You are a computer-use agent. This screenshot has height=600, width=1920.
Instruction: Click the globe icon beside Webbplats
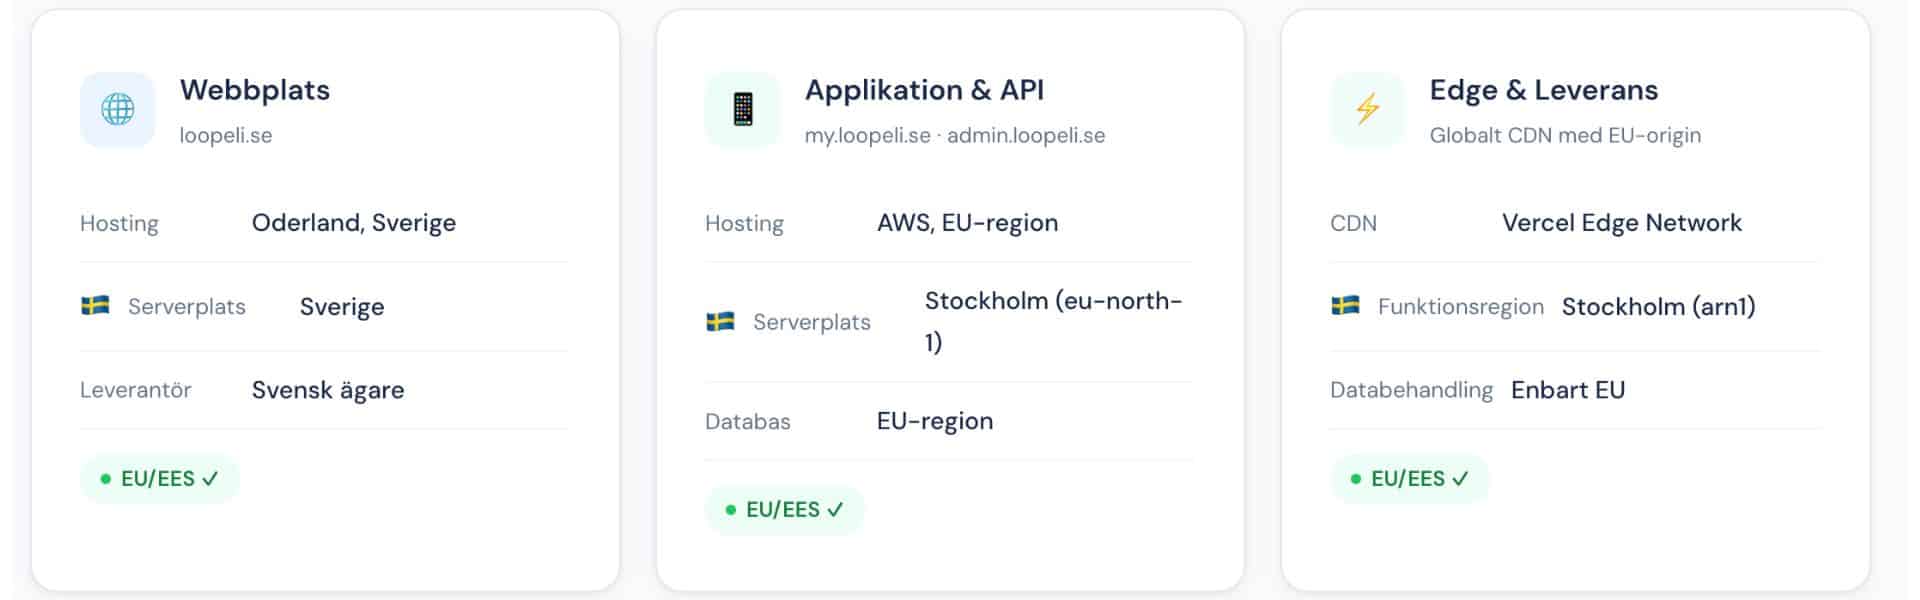(x=118, y=109)
